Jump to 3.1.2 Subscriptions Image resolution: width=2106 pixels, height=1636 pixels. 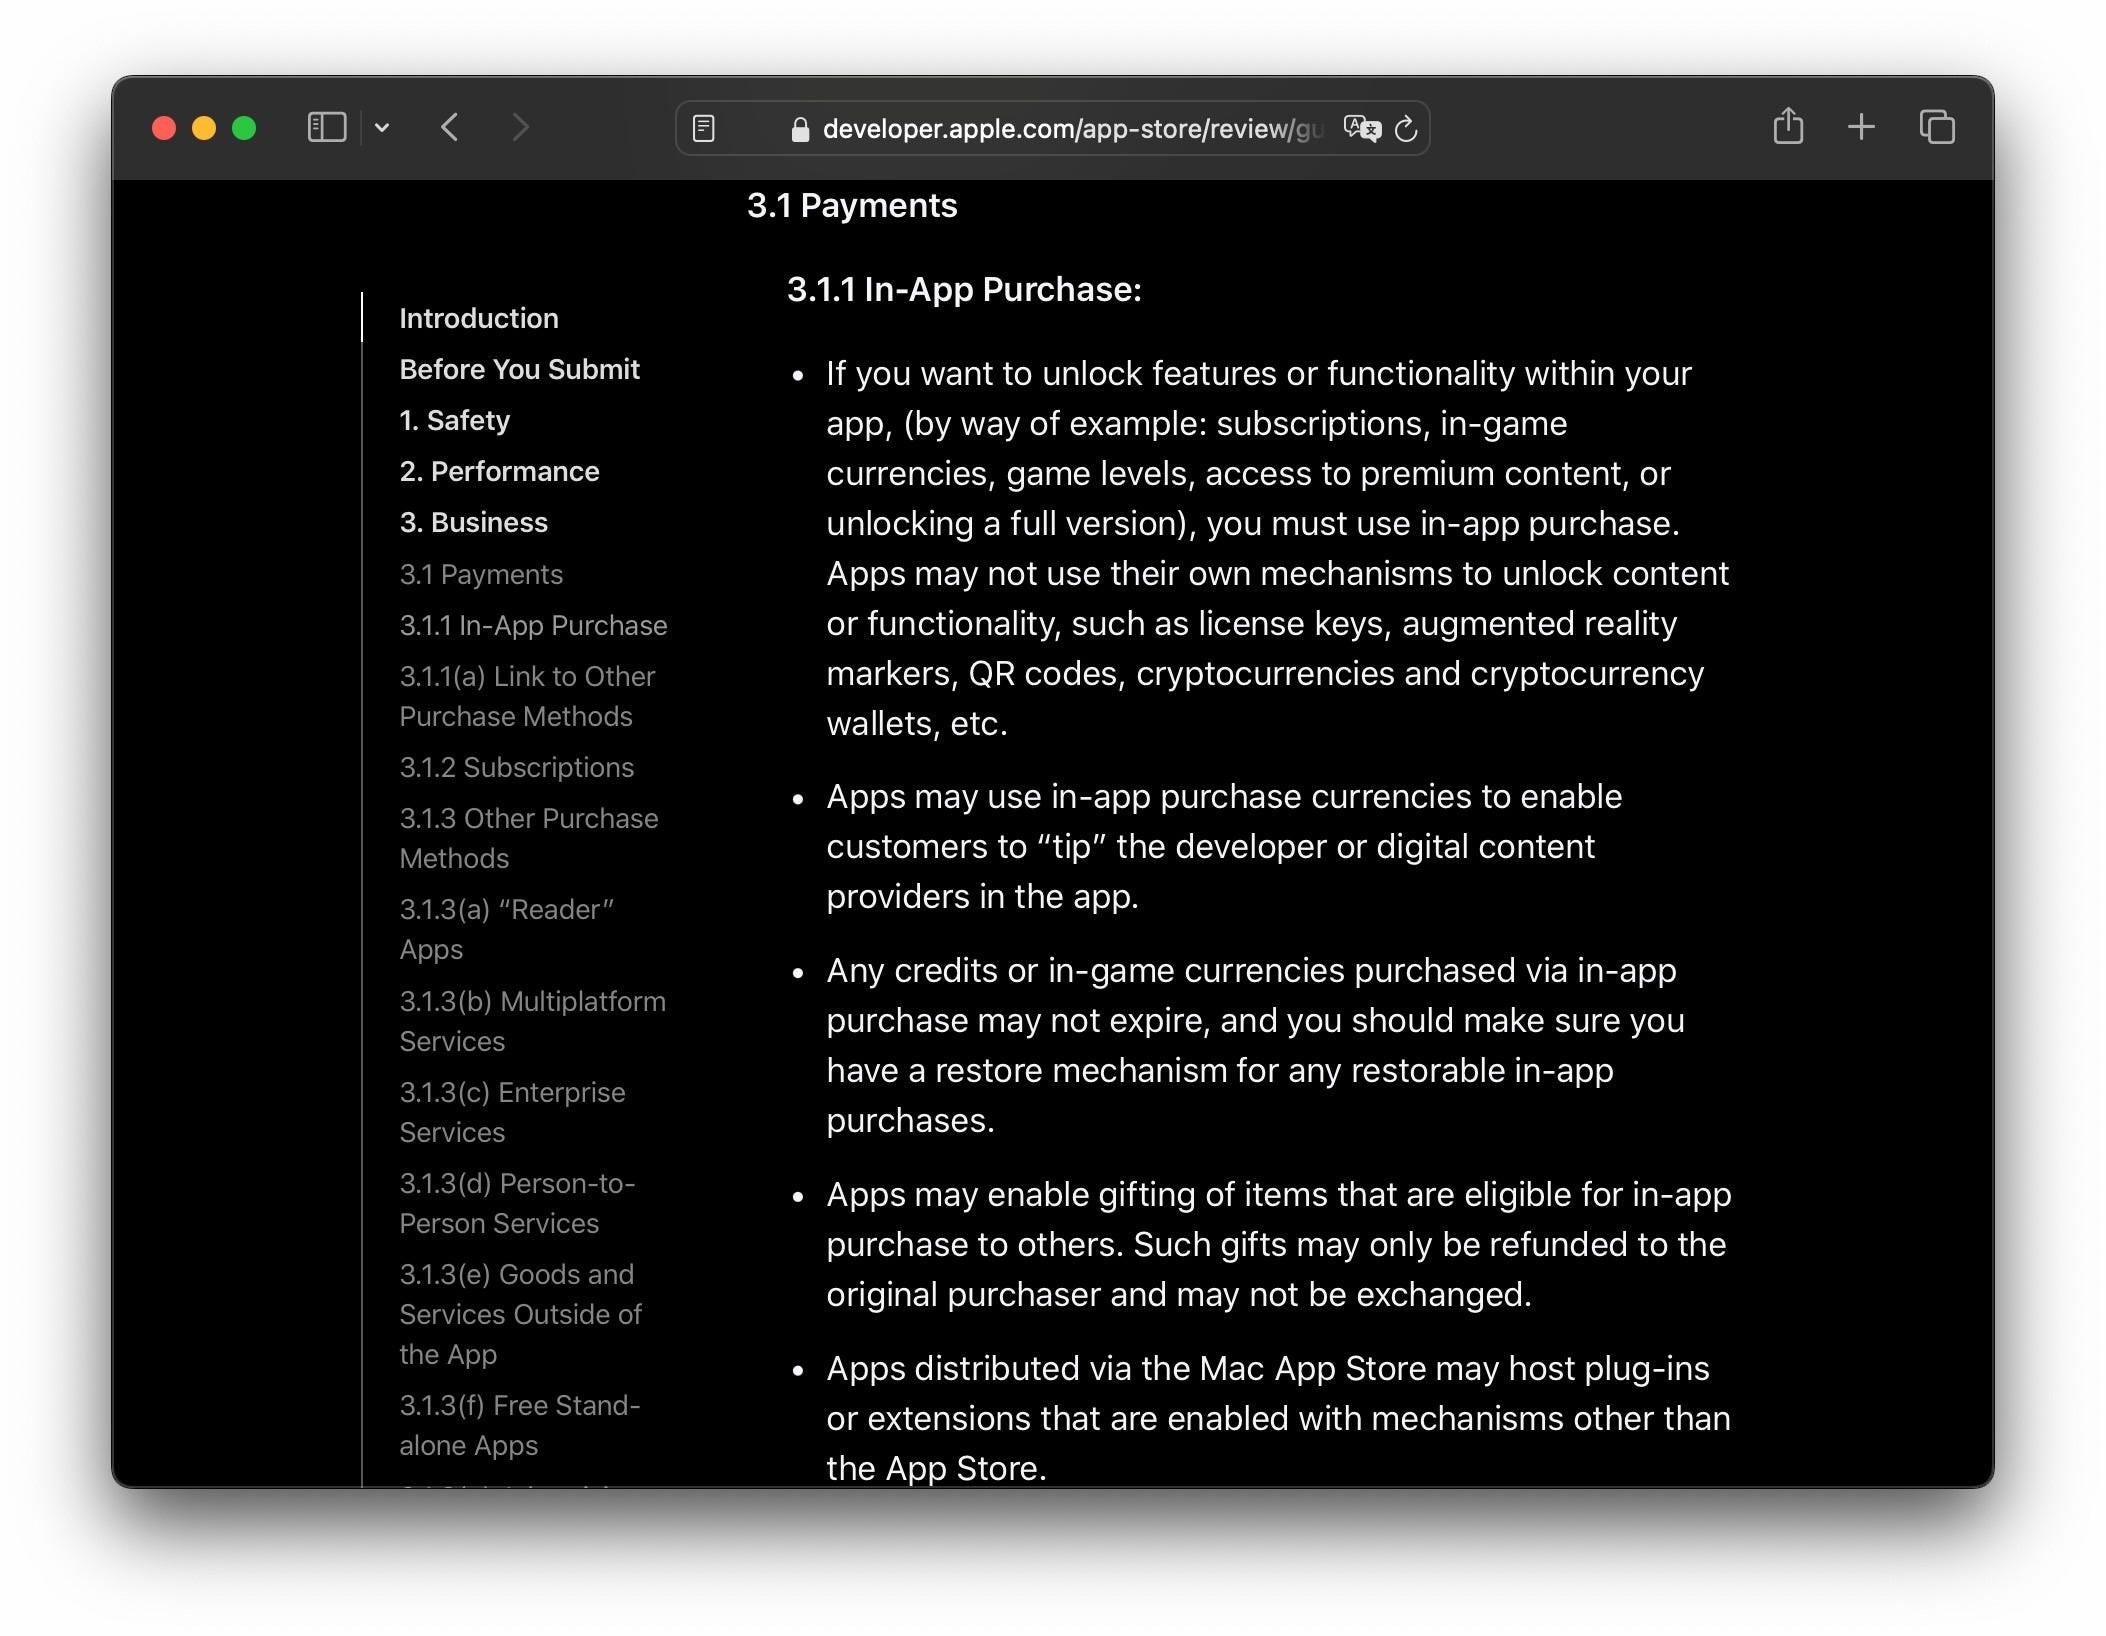(x=516, y=767)
